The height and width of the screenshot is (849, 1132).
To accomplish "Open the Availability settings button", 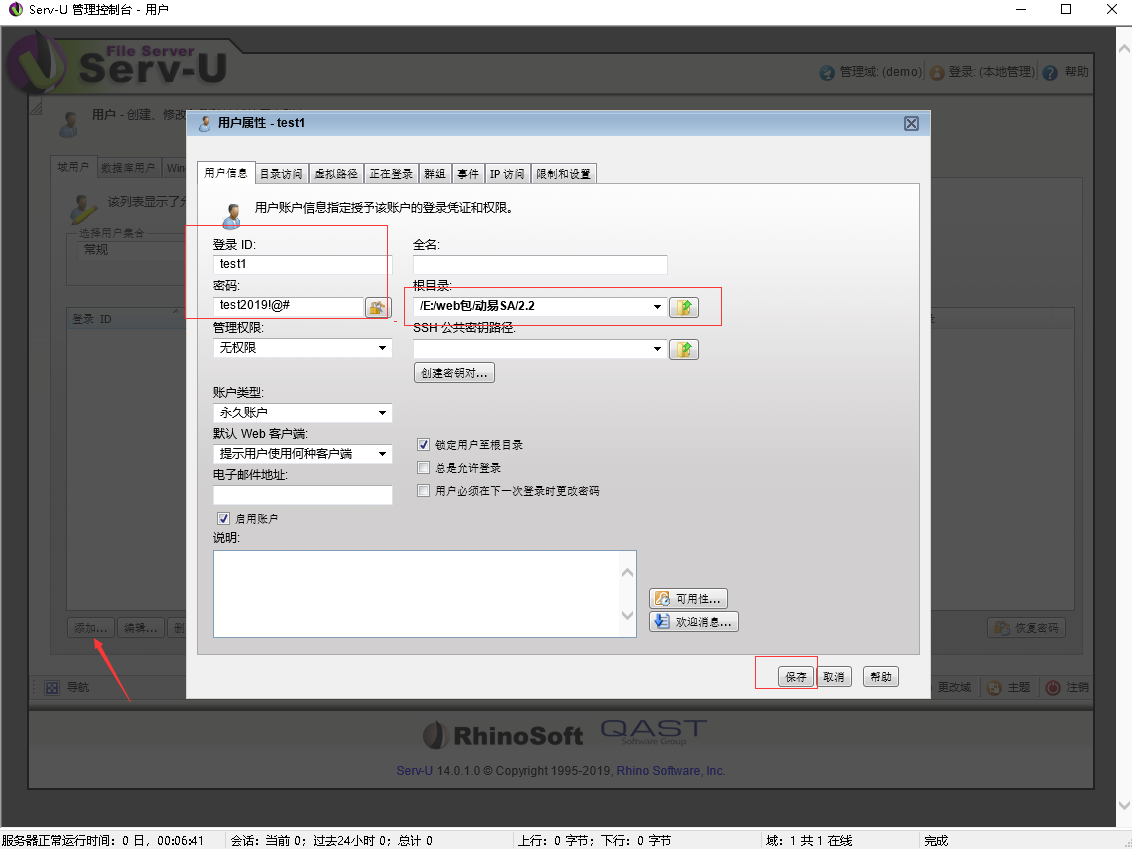I will click(688, 599).
